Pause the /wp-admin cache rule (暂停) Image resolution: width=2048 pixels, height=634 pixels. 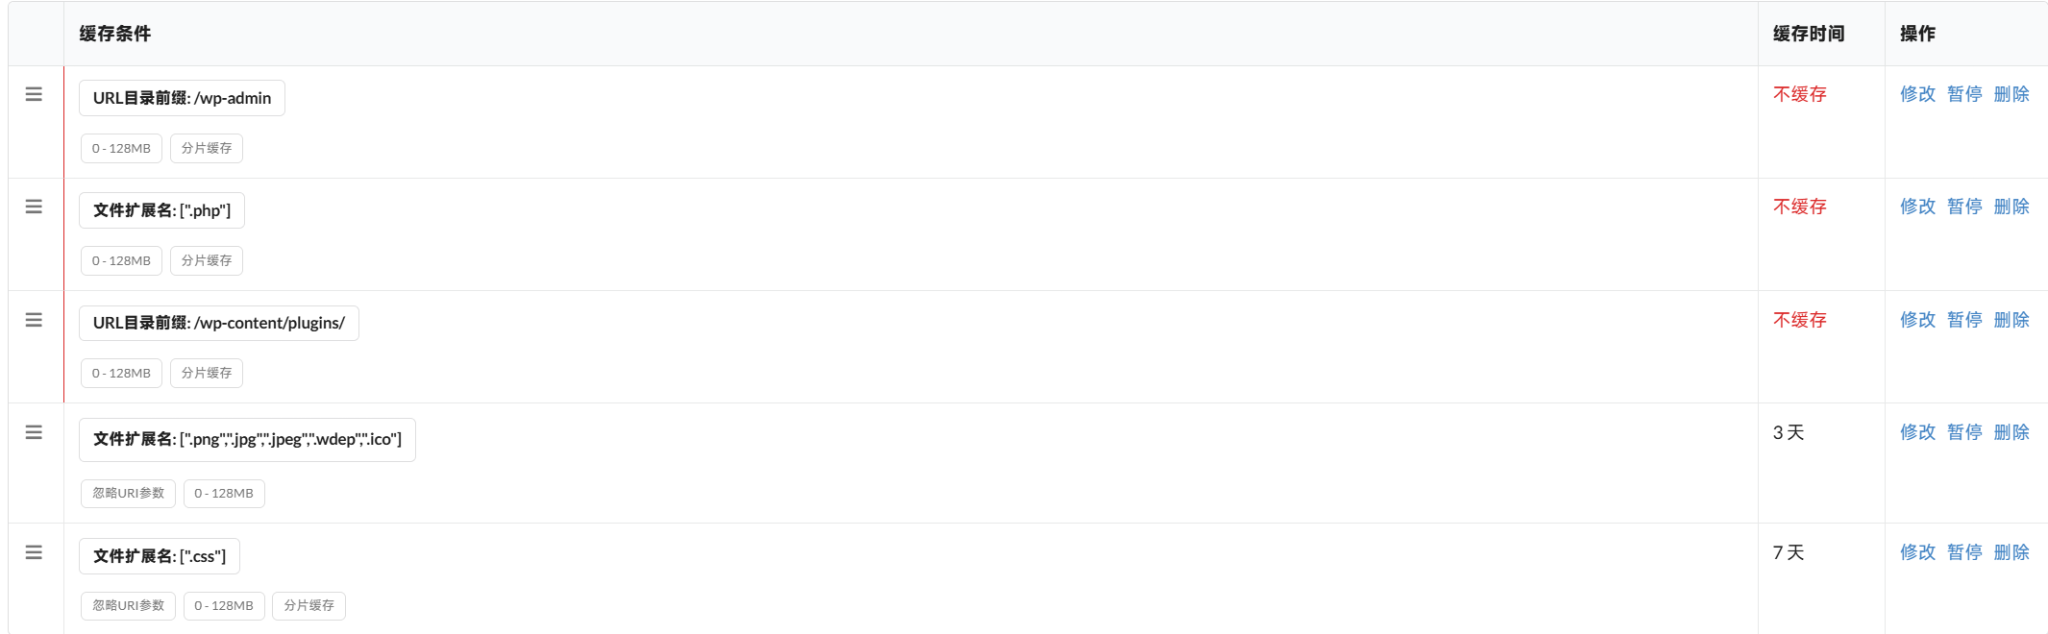[1964, 94]
